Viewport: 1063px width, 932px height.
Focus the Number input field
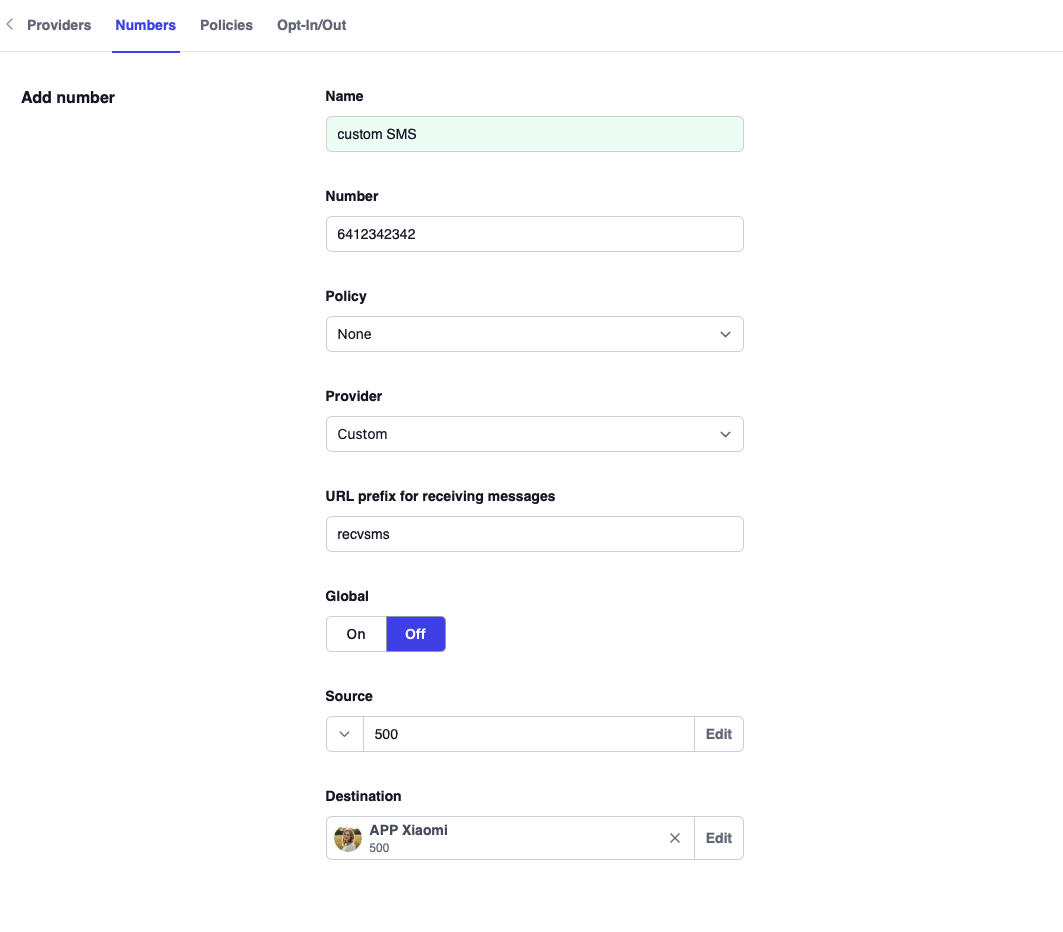(x=534, y=234)
